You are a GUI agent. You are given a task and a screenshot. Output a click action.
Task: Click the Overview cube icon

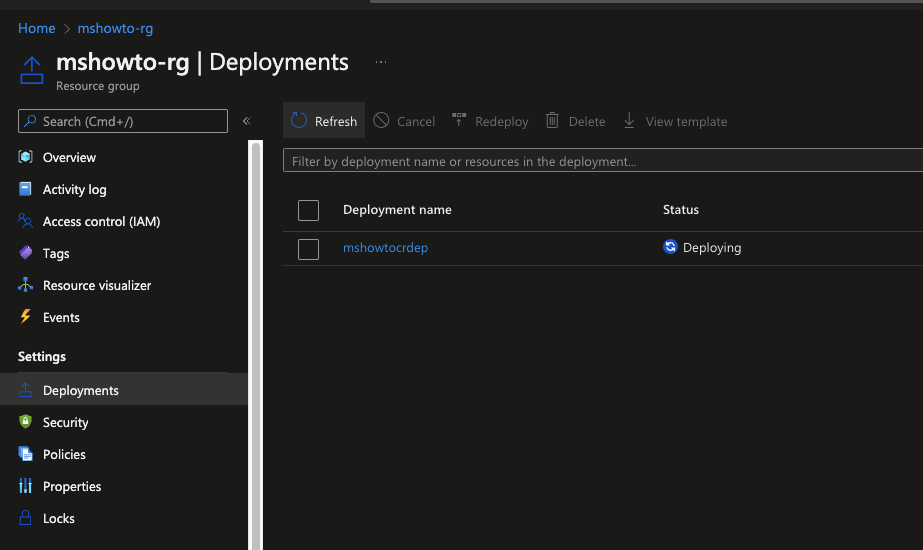click(x=25, y=157)
